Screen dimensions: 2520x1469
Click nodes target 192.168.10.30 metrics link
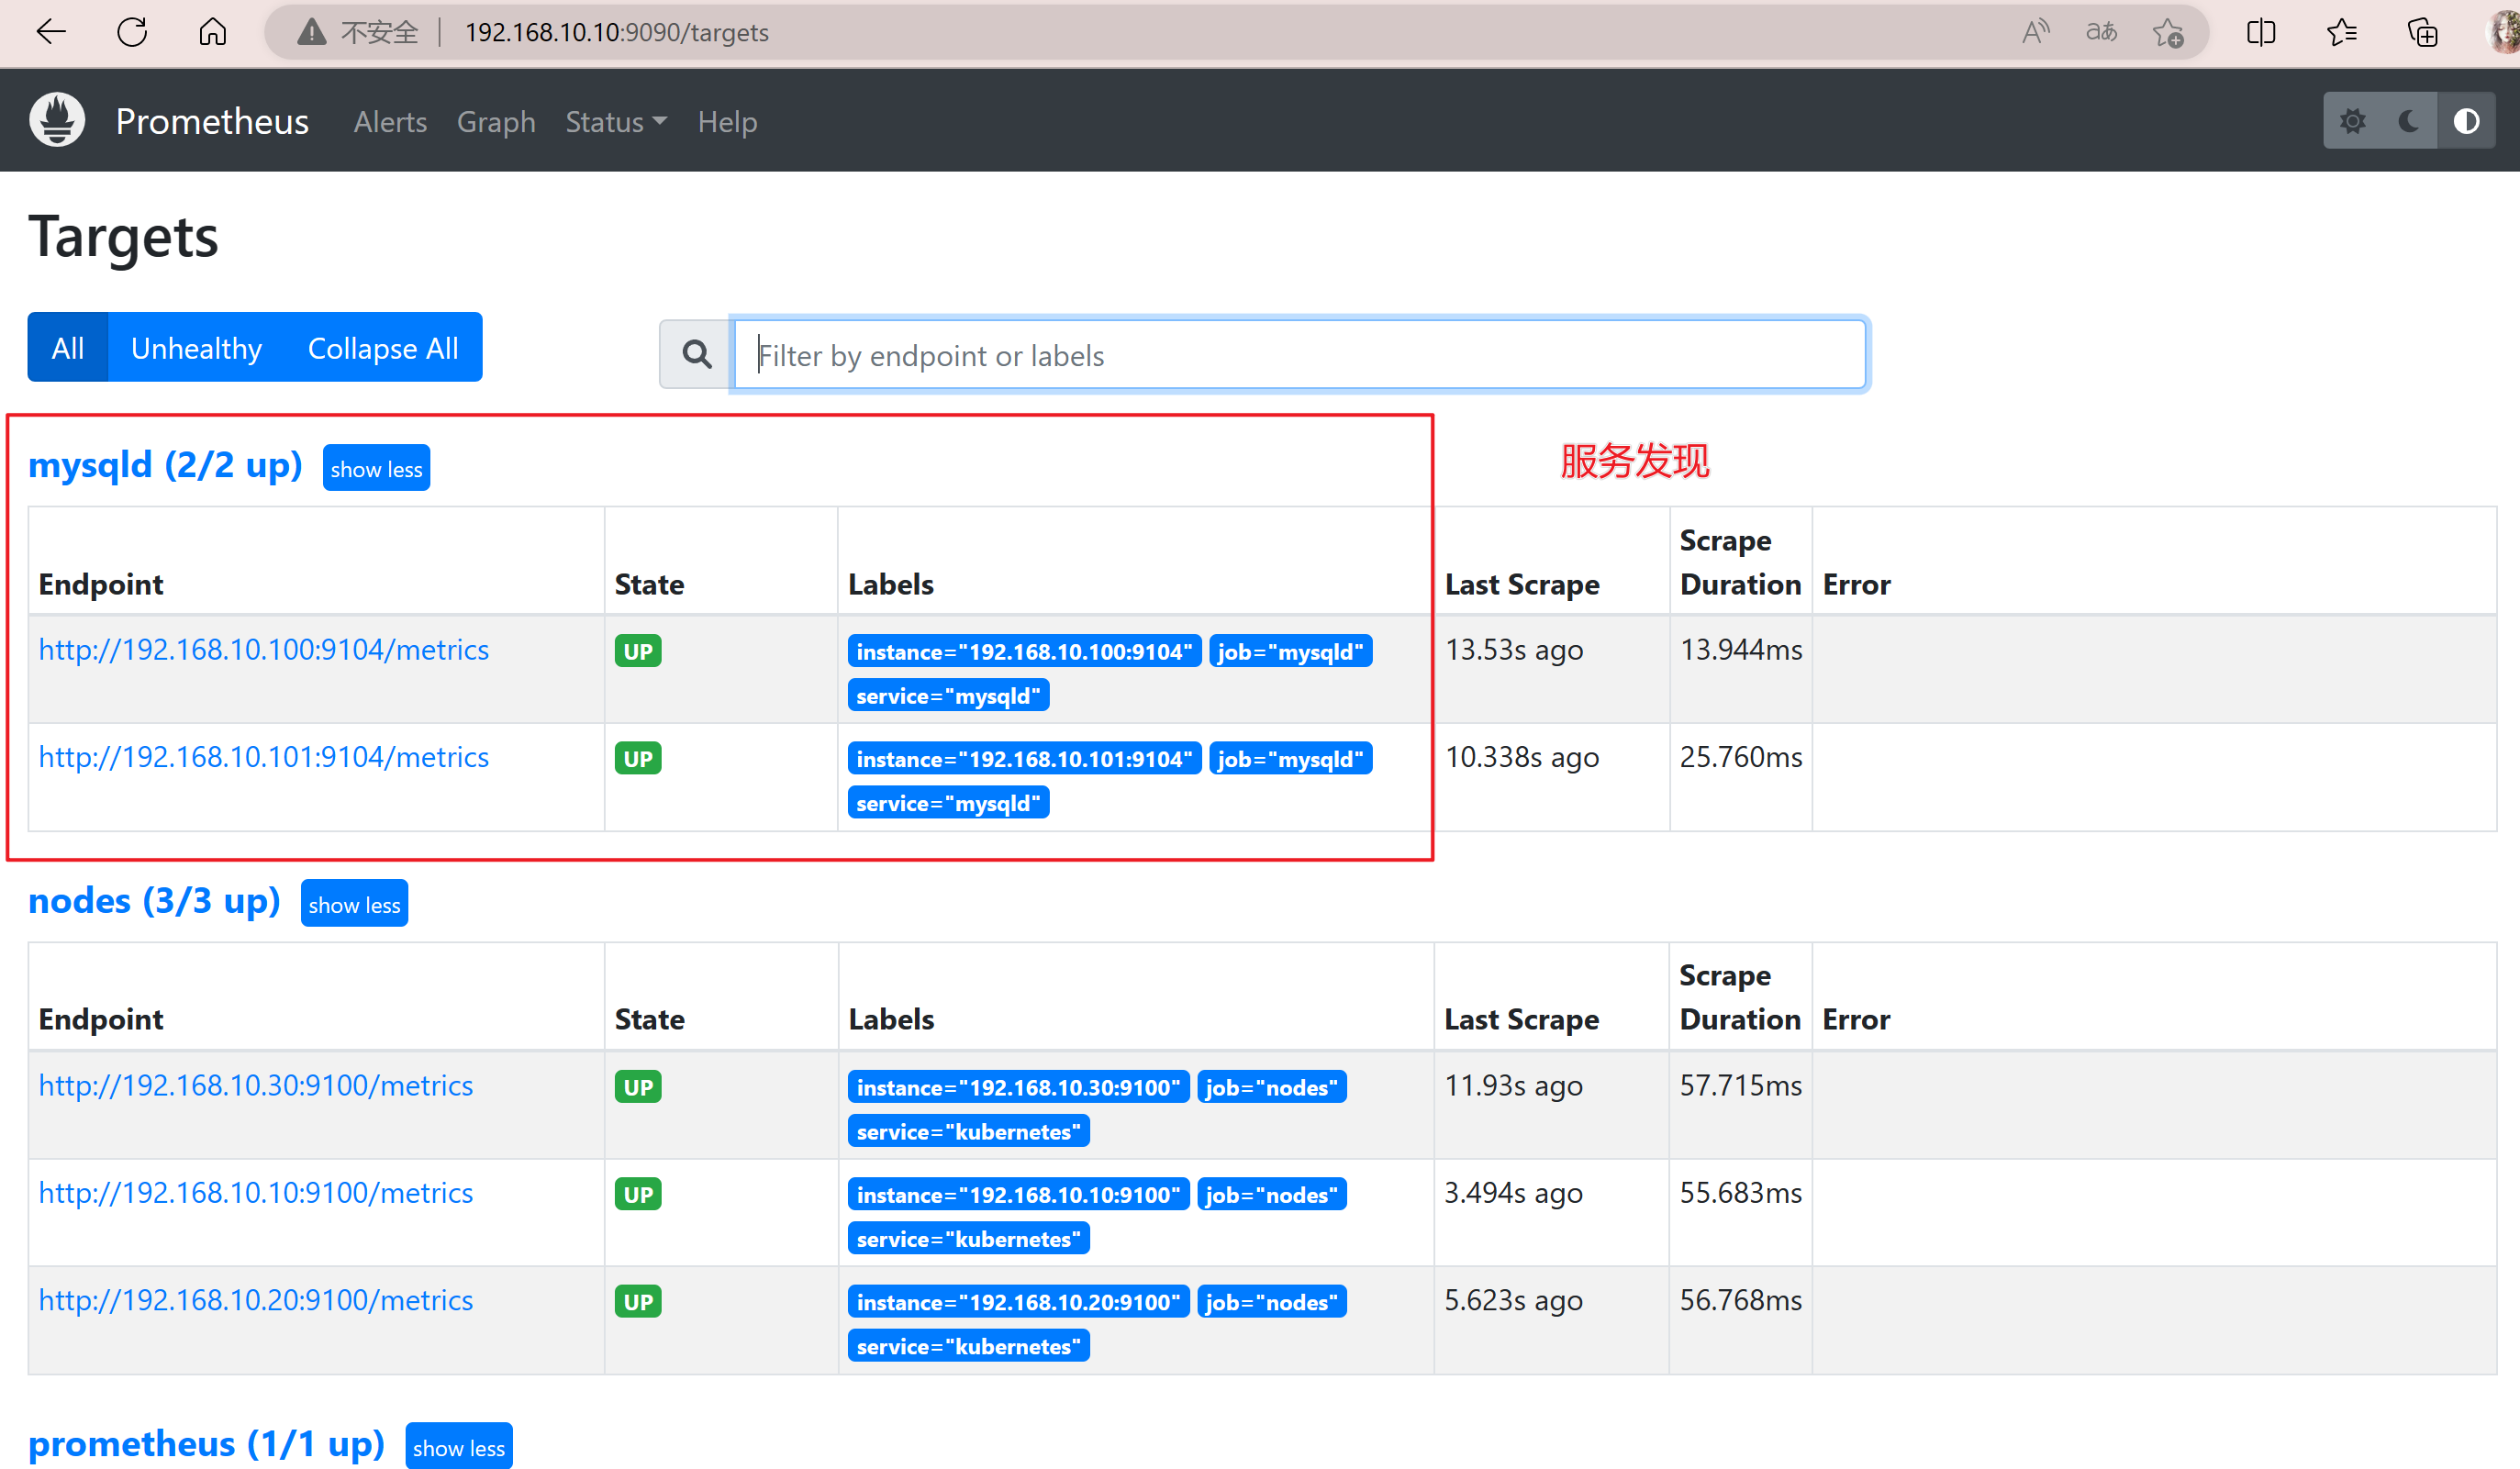point(255,1085)
